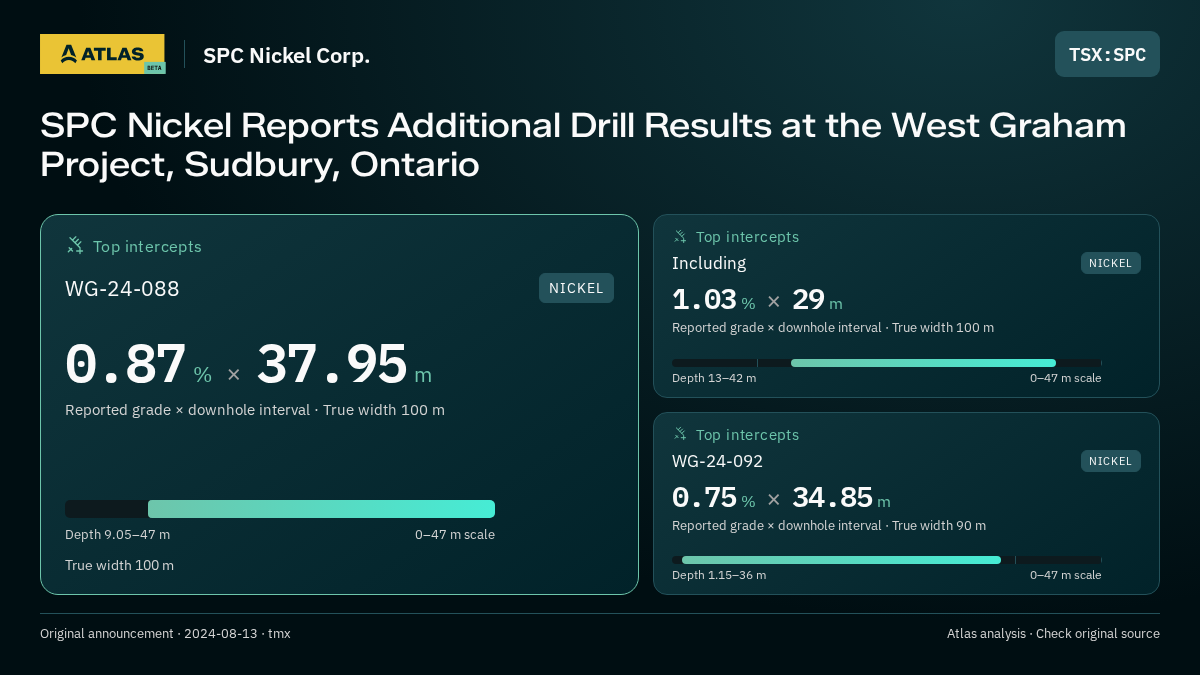Viewport: 1200px width, 675px height.
Task: Click the drill icon in the Including card
Action: [680, 237]
